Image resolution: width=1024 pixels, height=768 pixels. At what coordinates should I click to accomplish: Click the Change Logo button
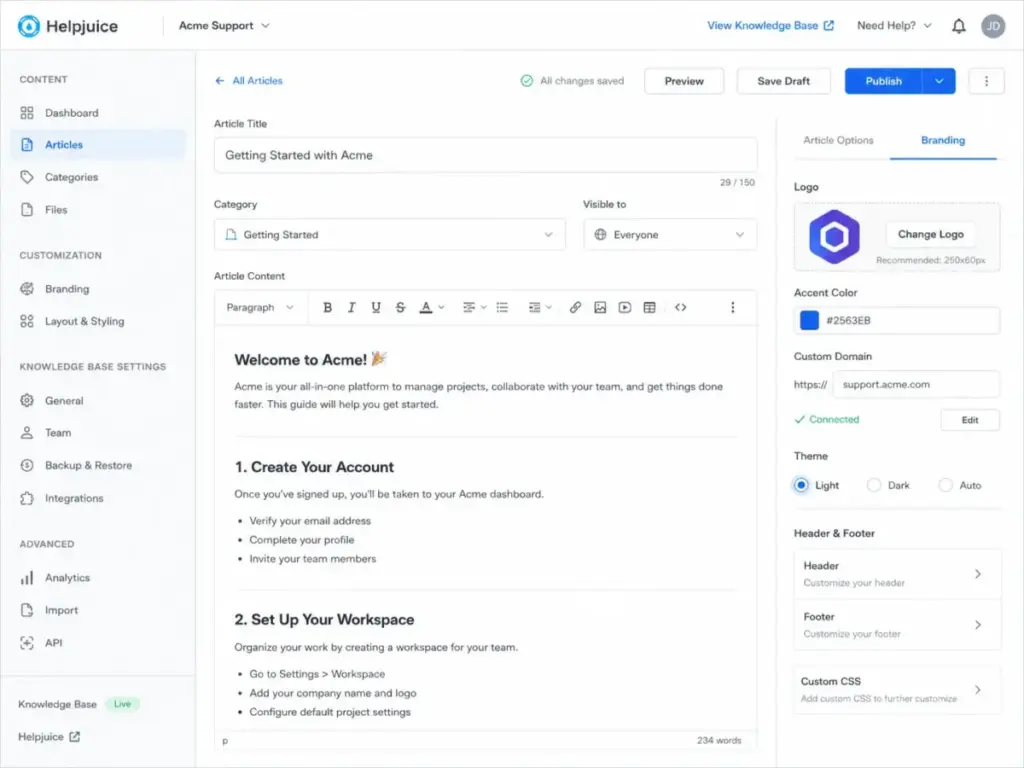[x=930, y=234]
